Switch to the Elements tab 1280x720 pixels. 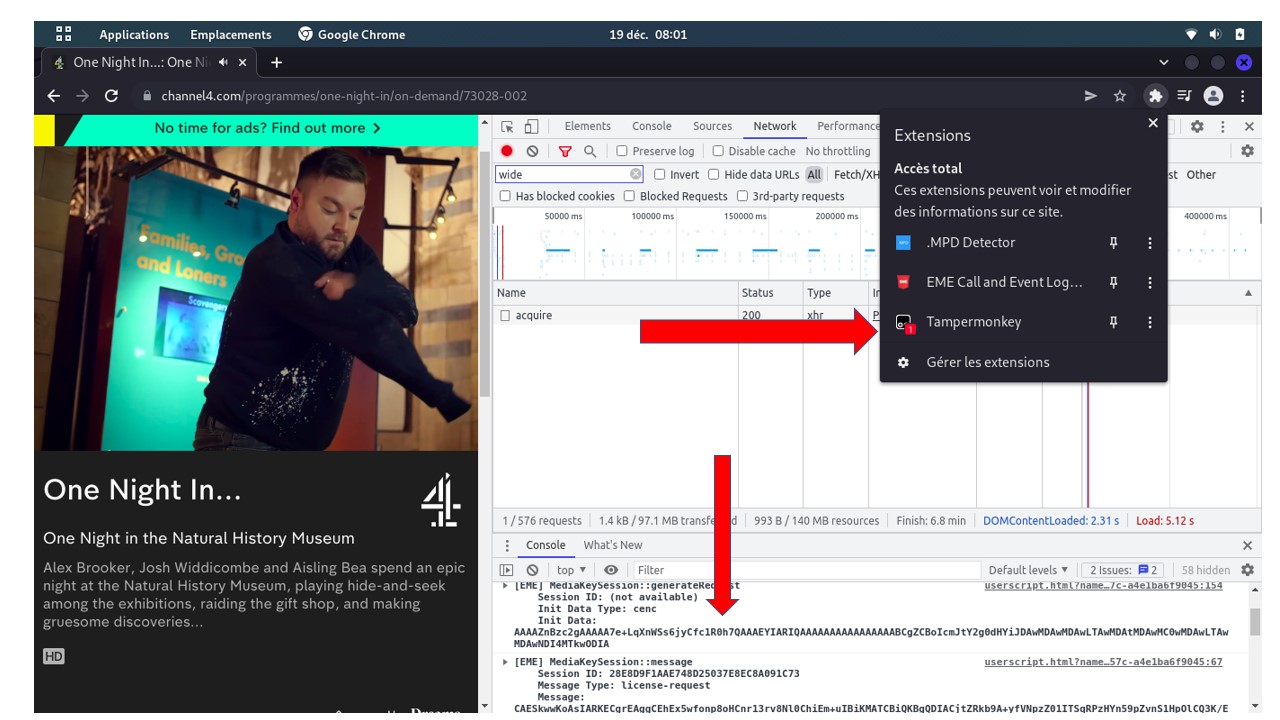click(x=587, y=126)
